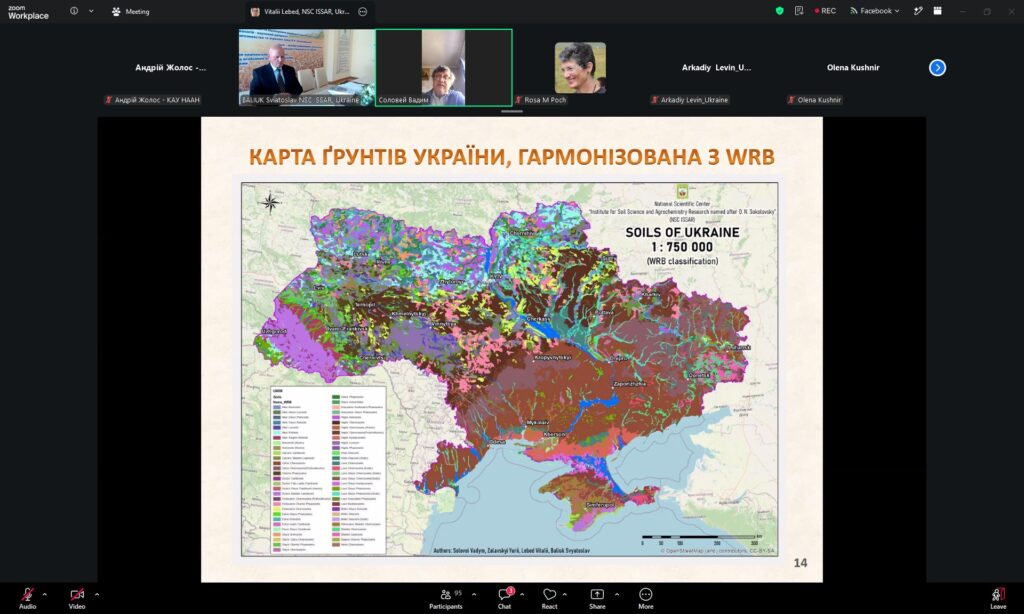
Task: Expand video options arrow beside Video
Action: (97, 594)
